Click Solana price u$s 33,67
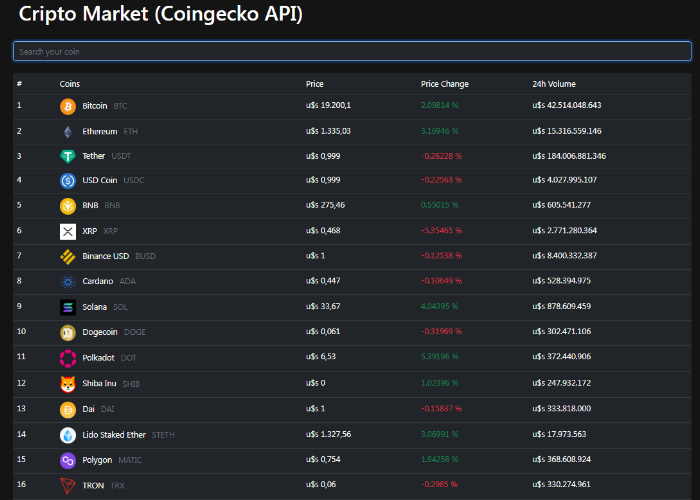This screenshot has width=700, height=500. click(323, 306)
